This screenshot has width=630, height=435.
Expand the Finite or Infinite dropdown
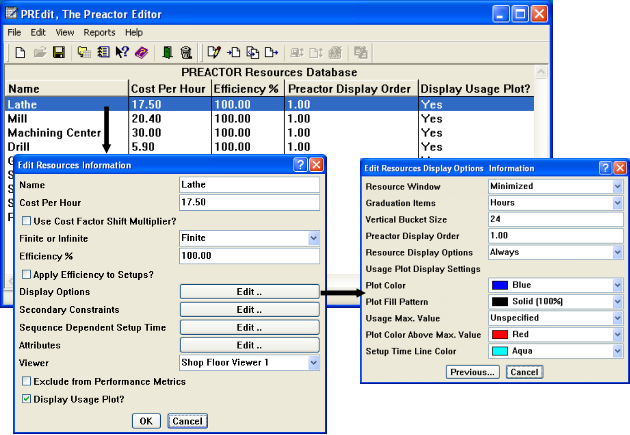[313, 238]
